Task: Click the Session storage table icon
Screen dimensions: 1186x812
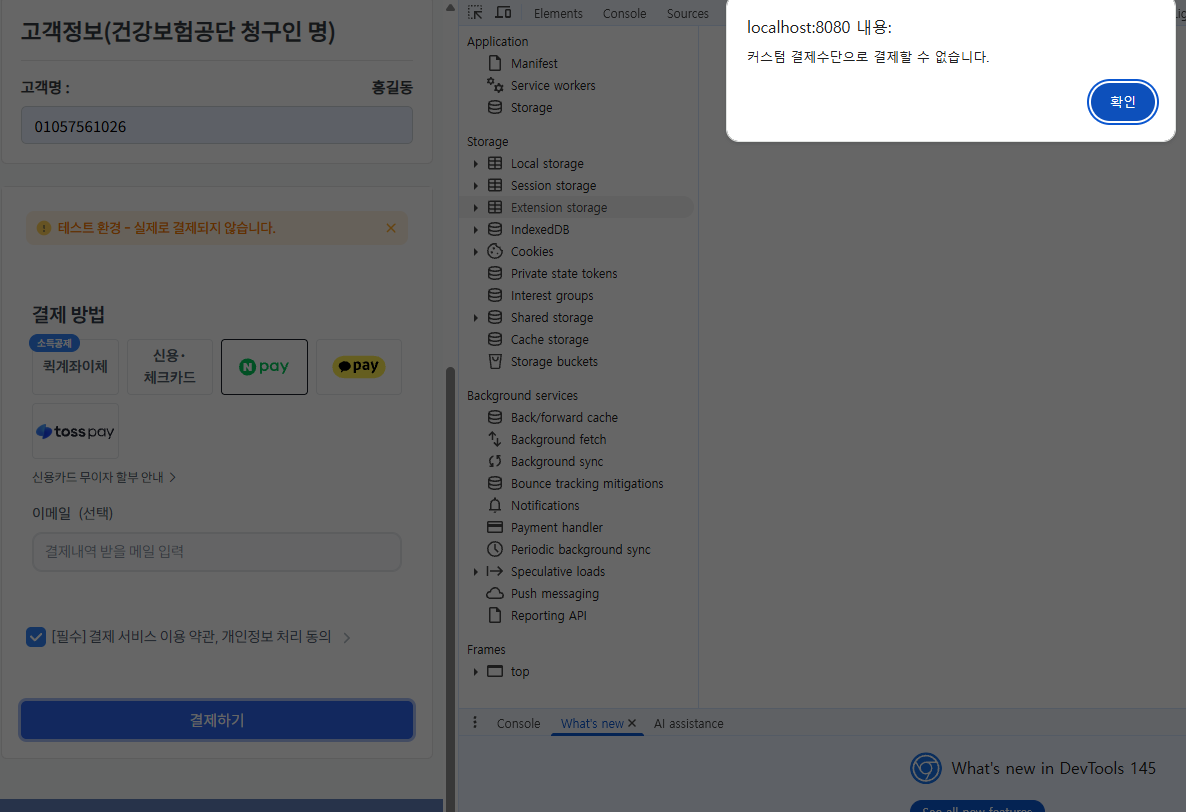Action: (495, 185)
